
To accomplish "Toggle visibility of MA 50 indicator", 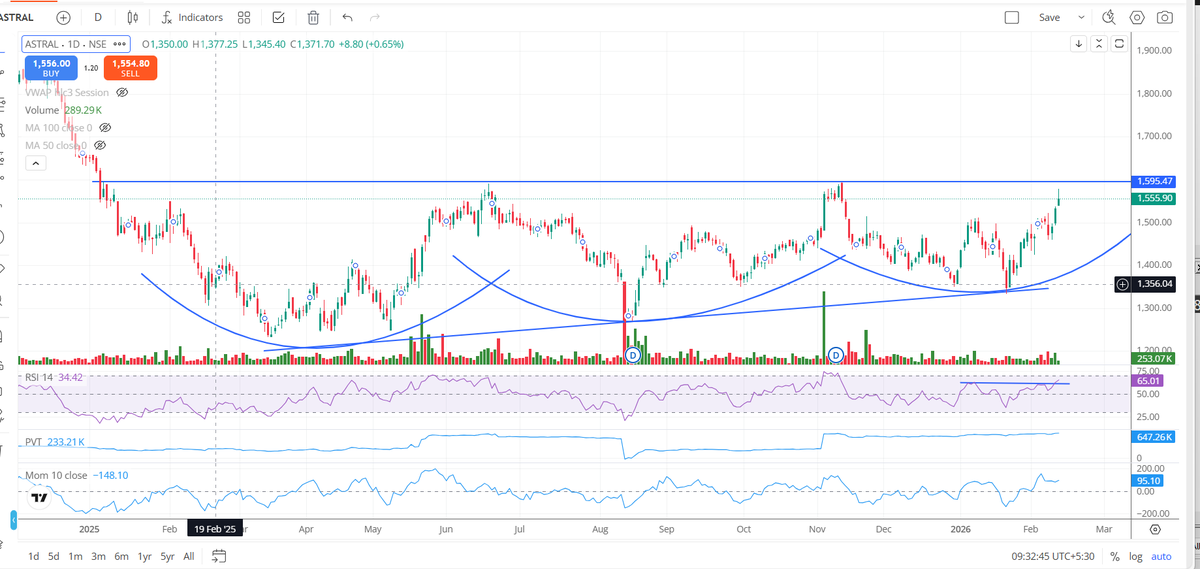I will click(x=99, y=146).
